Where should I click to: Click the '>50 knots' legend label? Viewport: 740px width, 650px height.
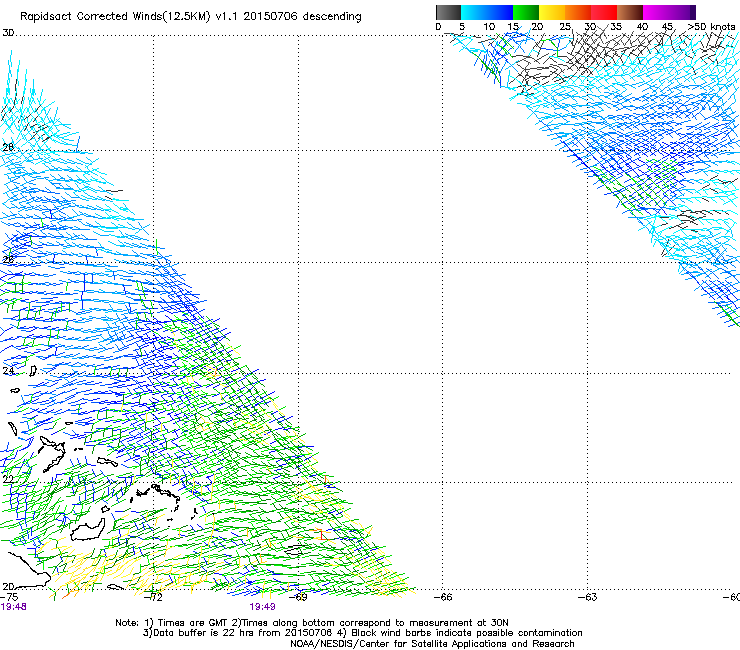coord(711,26)
